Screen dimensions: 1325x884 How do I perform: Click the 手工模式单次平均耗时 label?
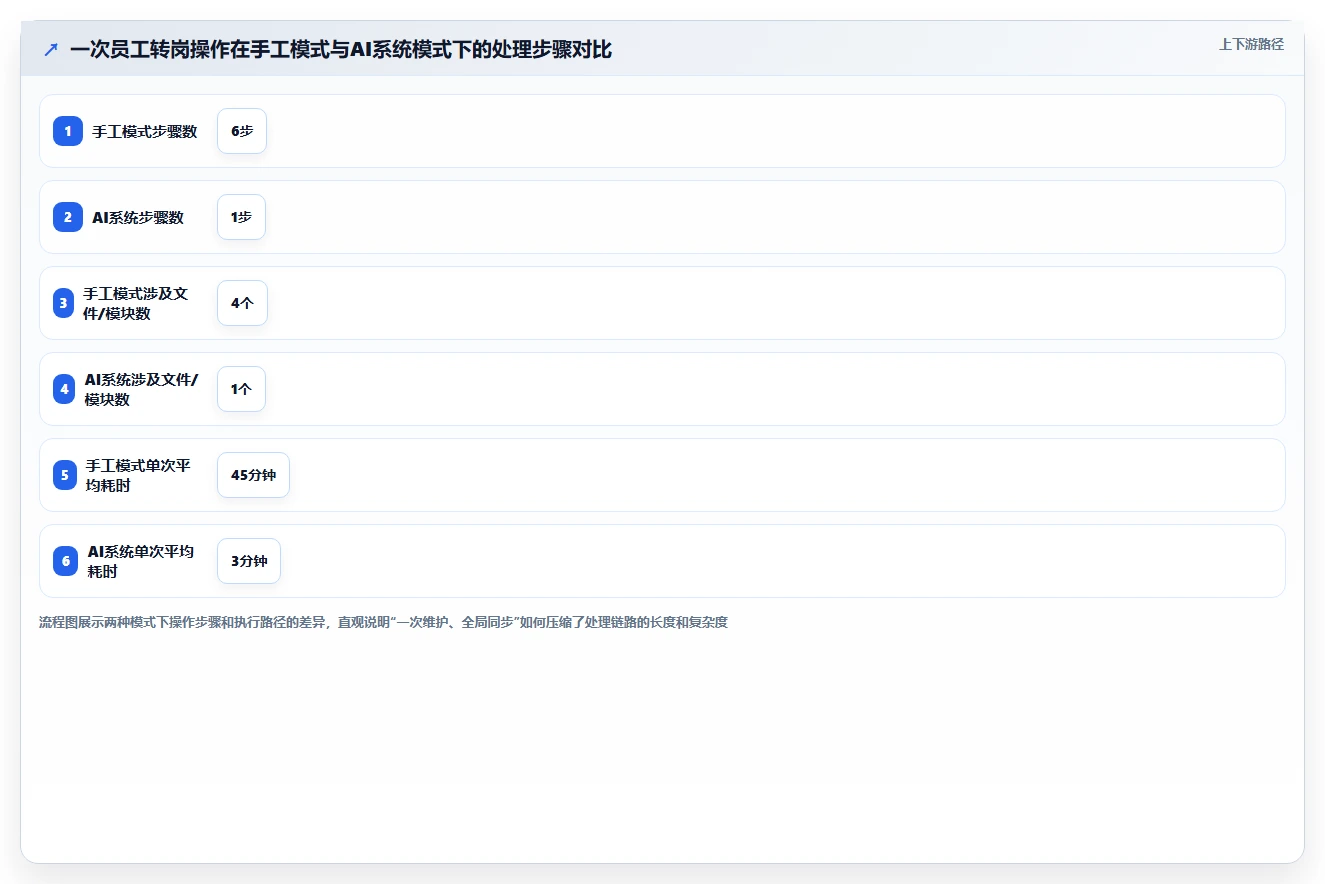point(138,475)
